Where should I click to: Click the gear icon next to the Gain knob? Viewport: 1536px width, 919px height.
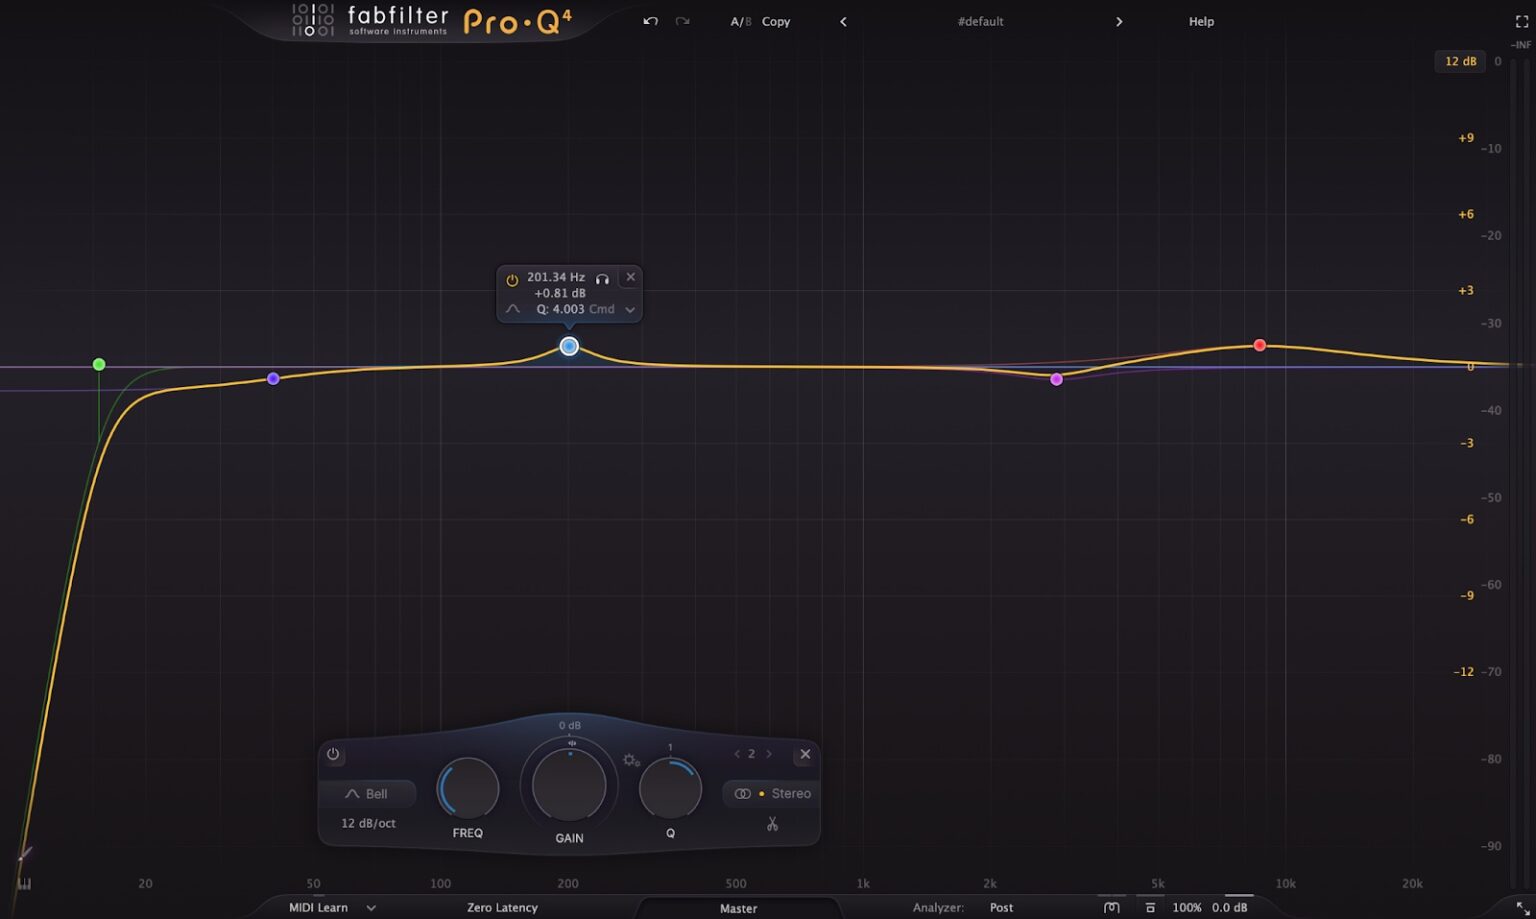[x=630, y=760]
